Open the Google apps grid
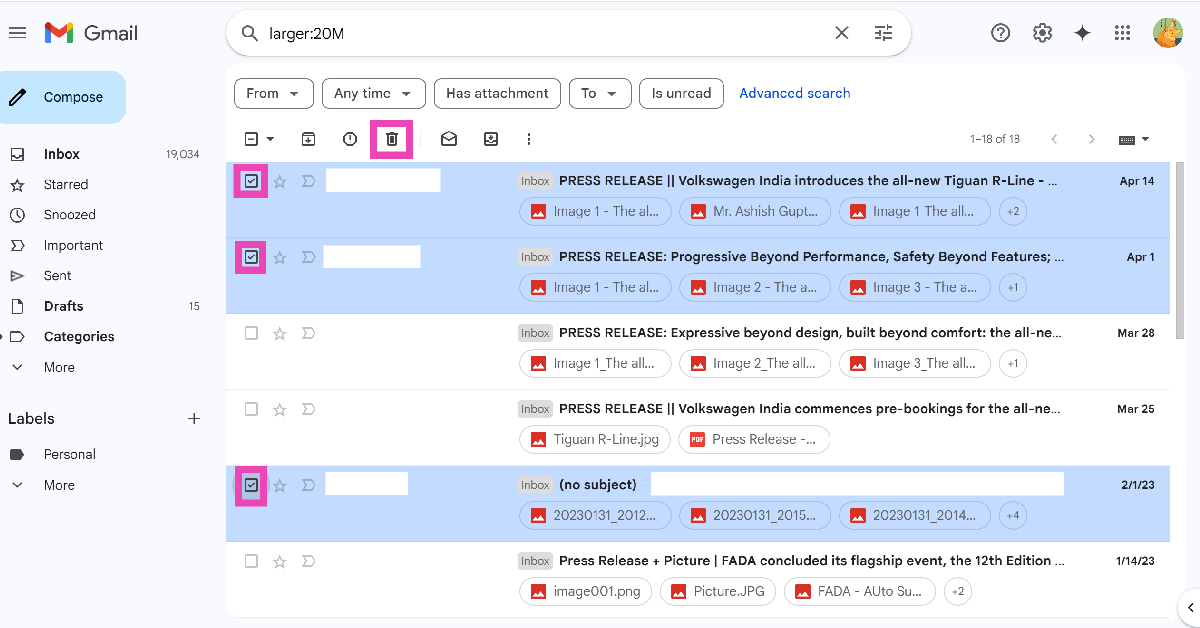This screenshot has width=1200, height=628. pos(1123,33)
